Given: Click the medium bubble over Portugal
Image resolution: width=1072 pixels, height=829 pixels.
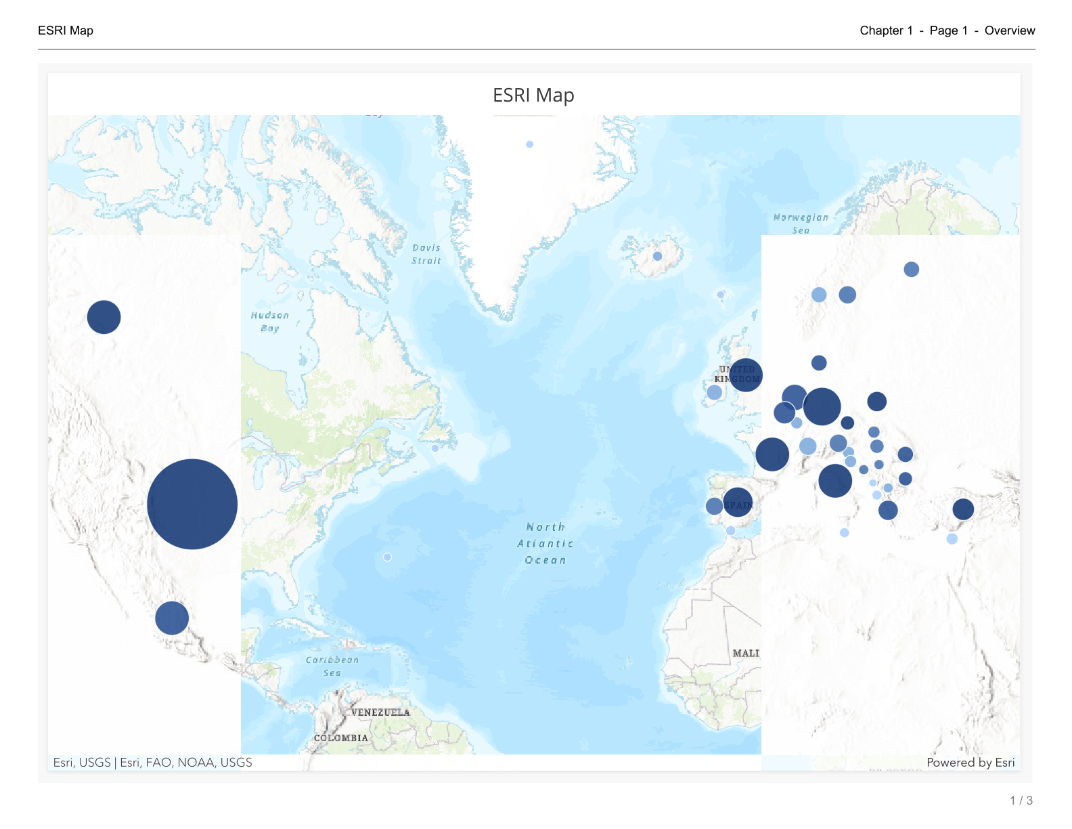Looking at the screenshot, I should coord(714,506).
